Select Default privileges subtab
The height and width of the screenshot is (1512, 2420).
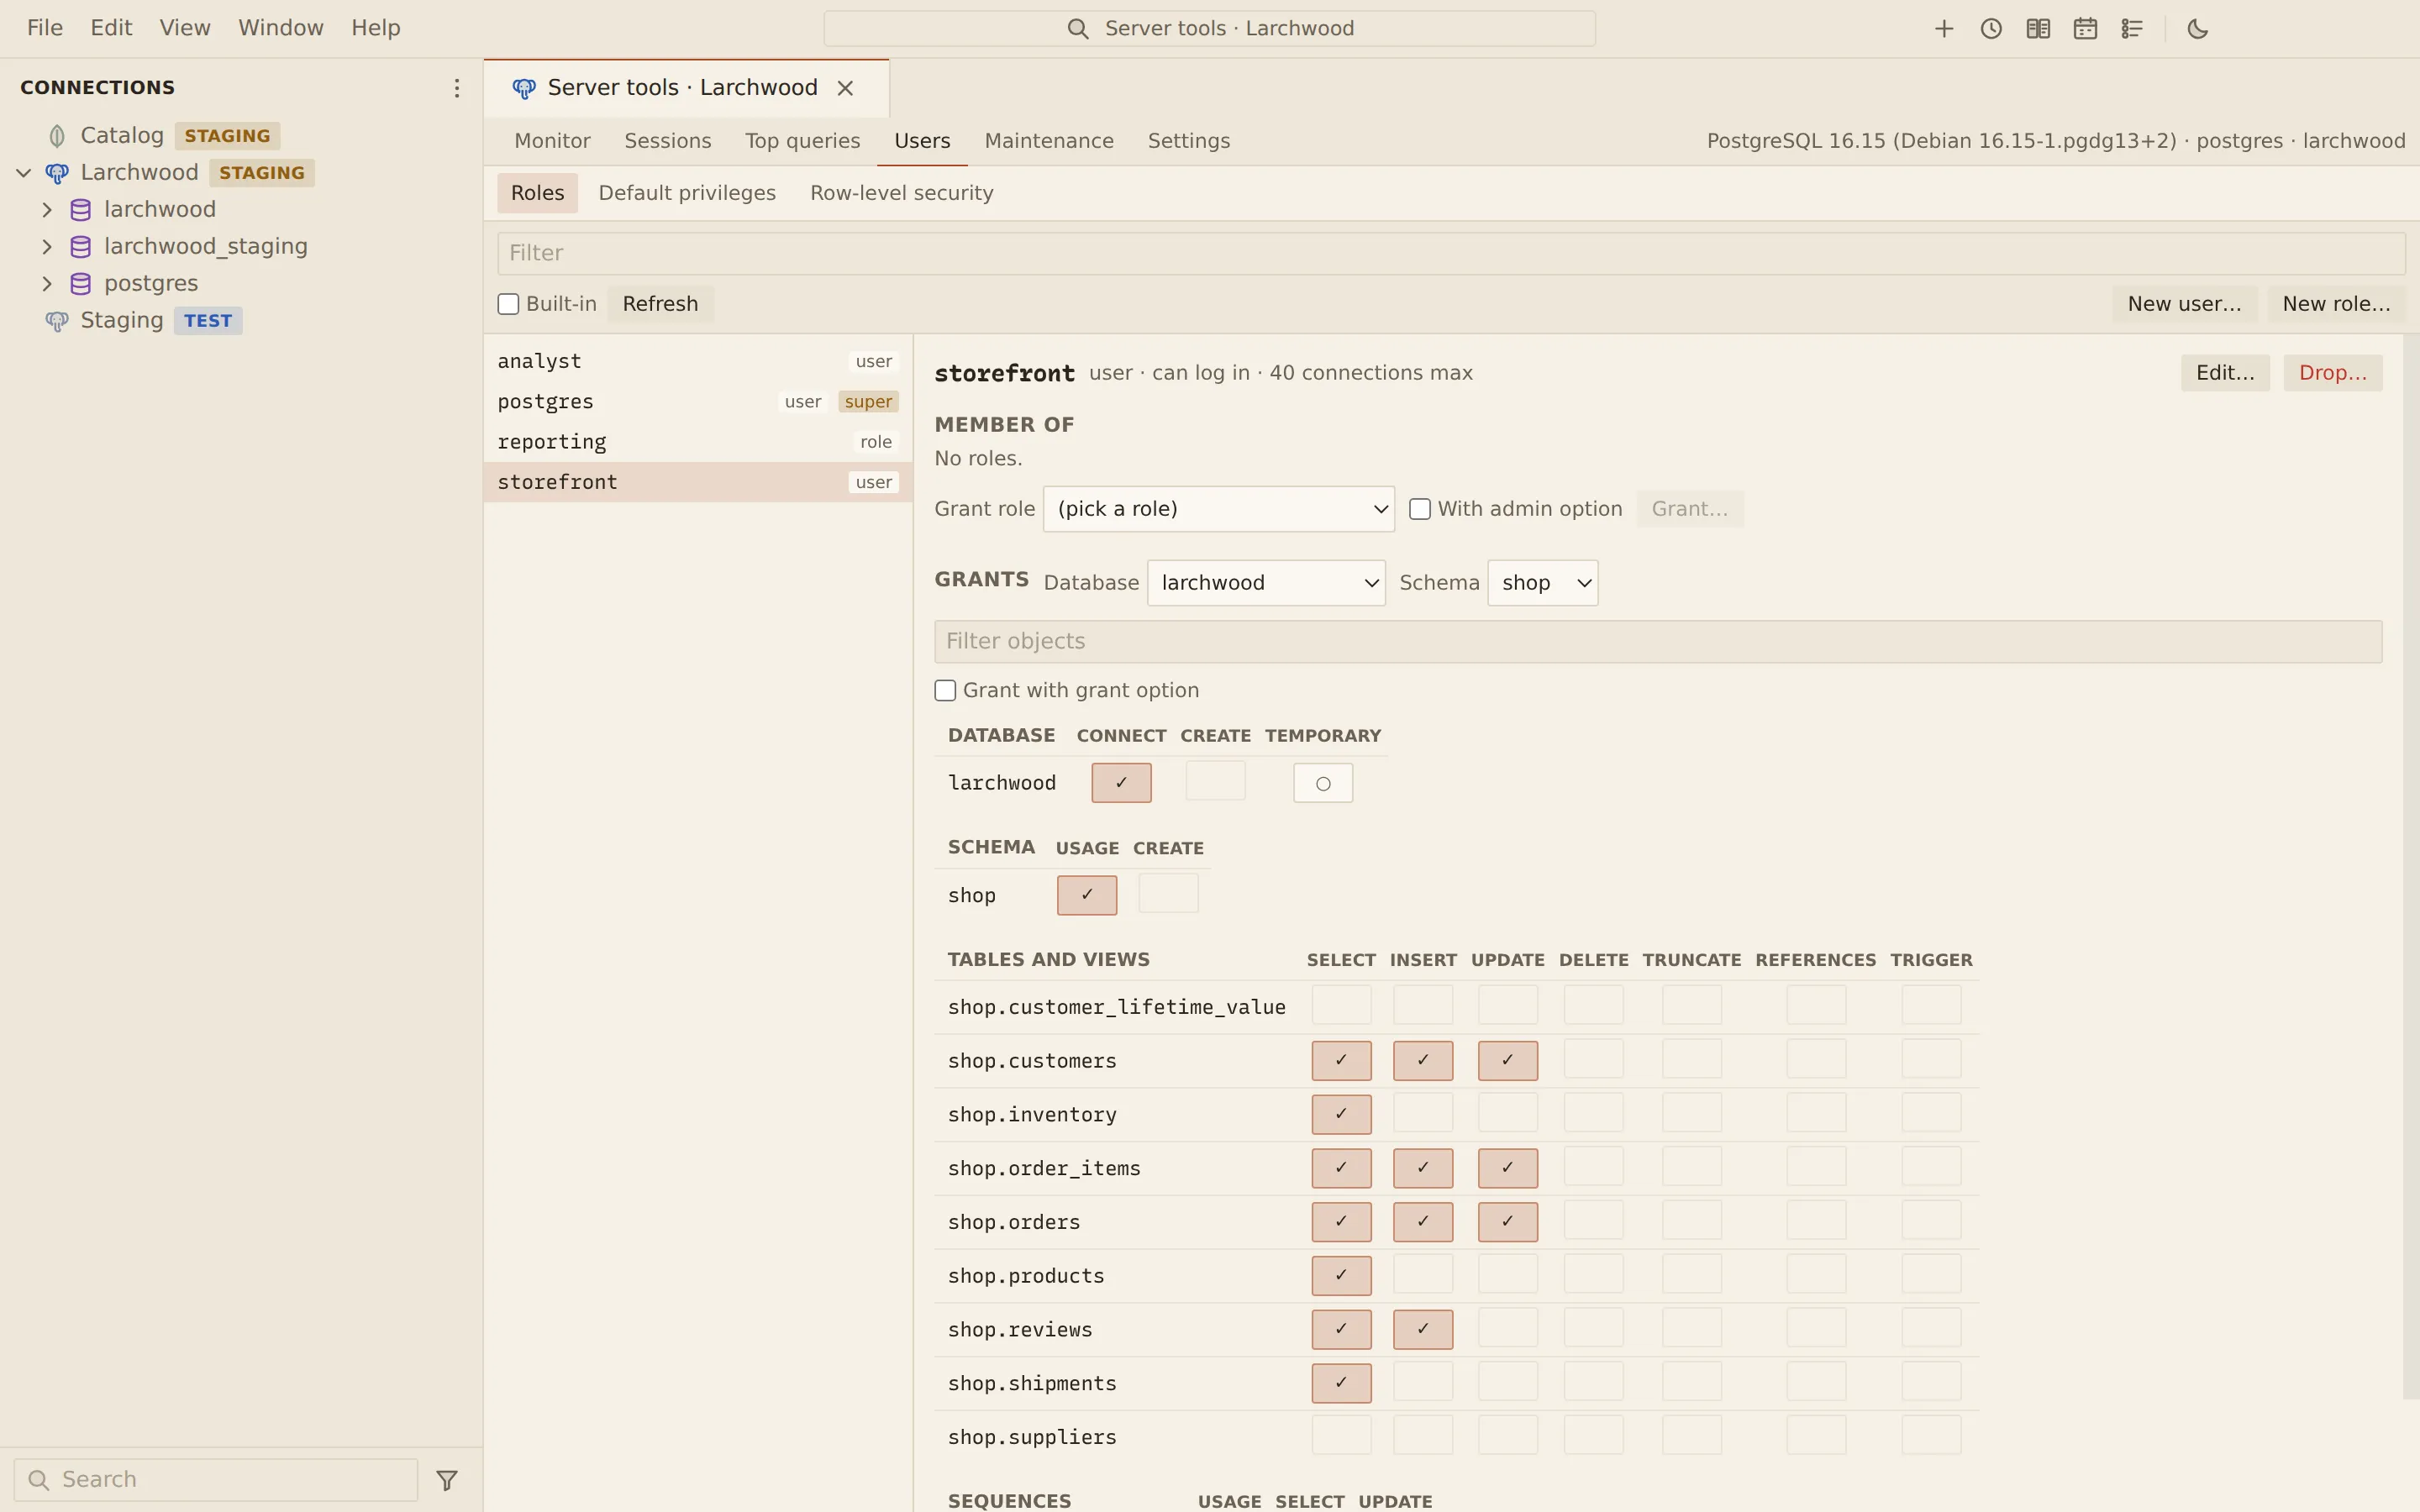click(x=686, y=193)
